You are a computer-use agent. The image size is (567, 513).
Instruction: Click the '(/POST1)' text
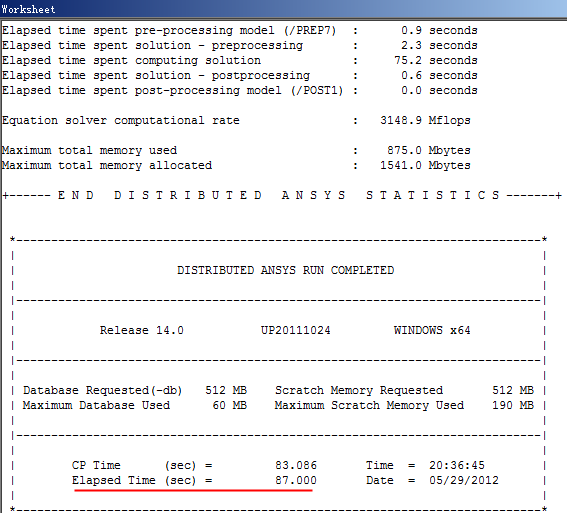pos(317,90)
